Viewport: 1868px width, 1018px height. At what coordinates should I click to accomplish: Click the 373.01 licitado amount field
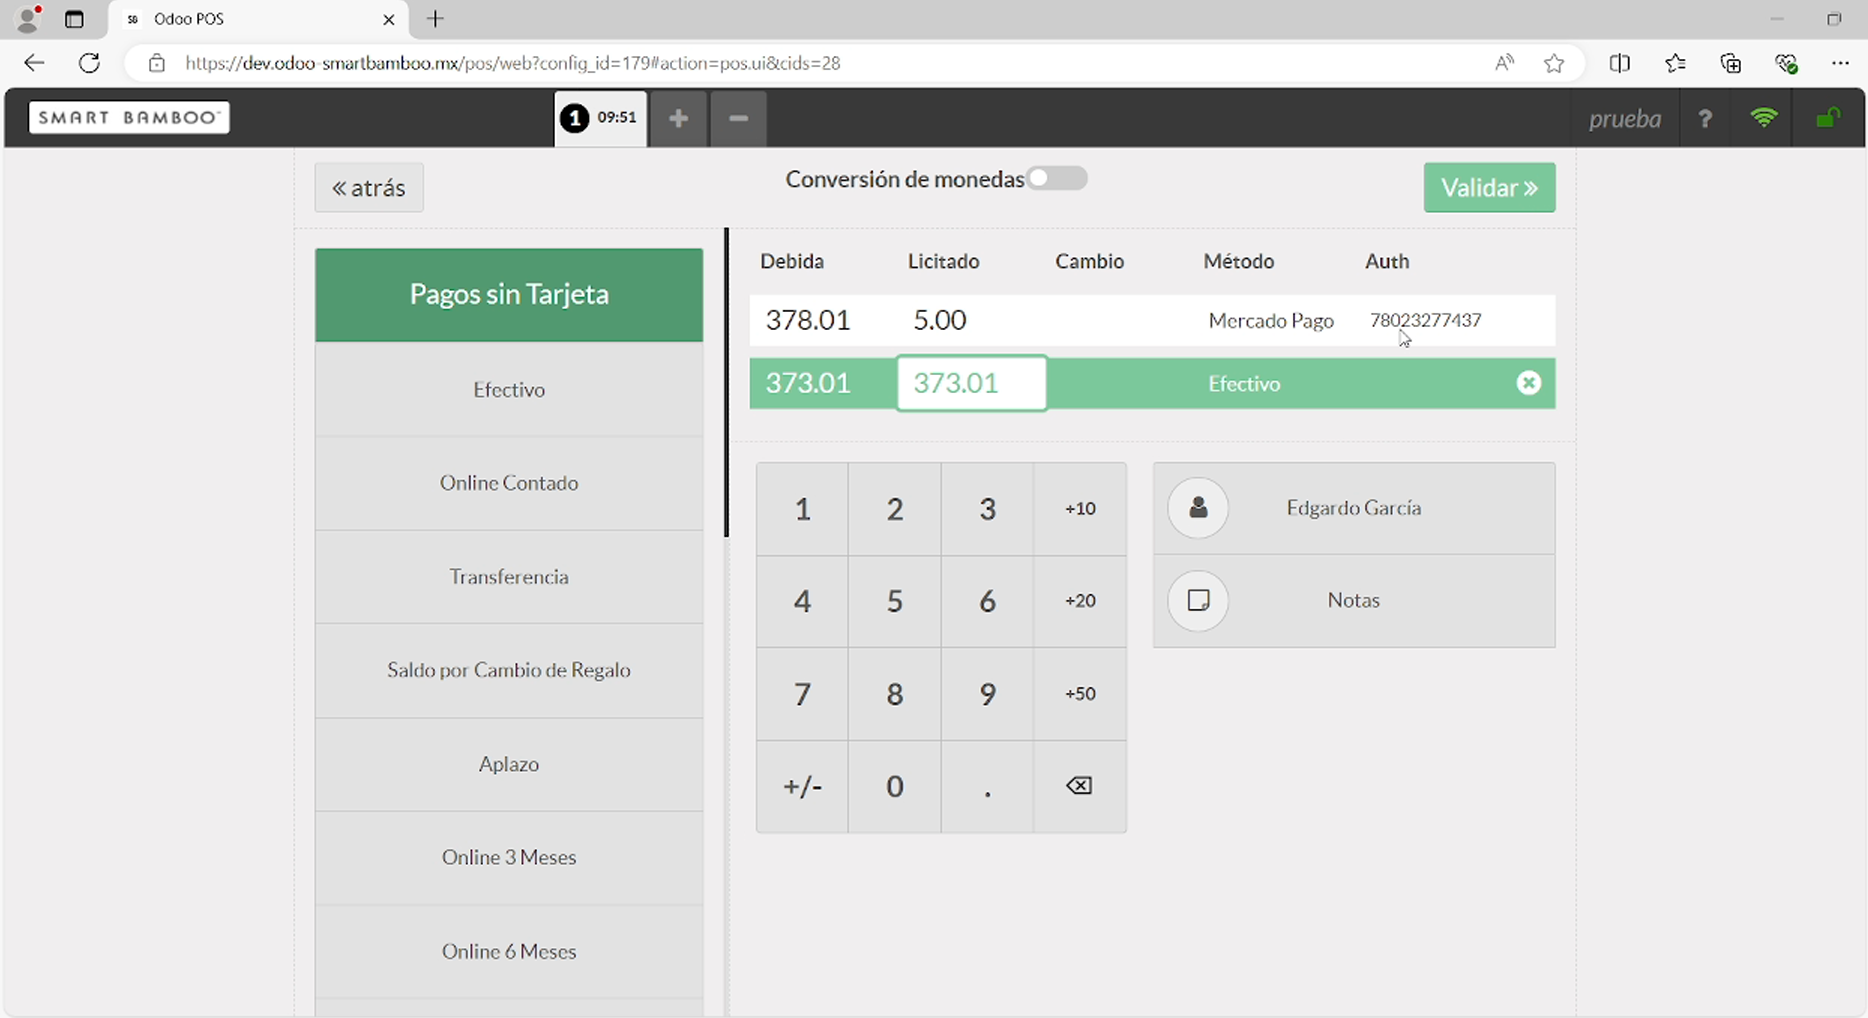[x=972, y=383]
